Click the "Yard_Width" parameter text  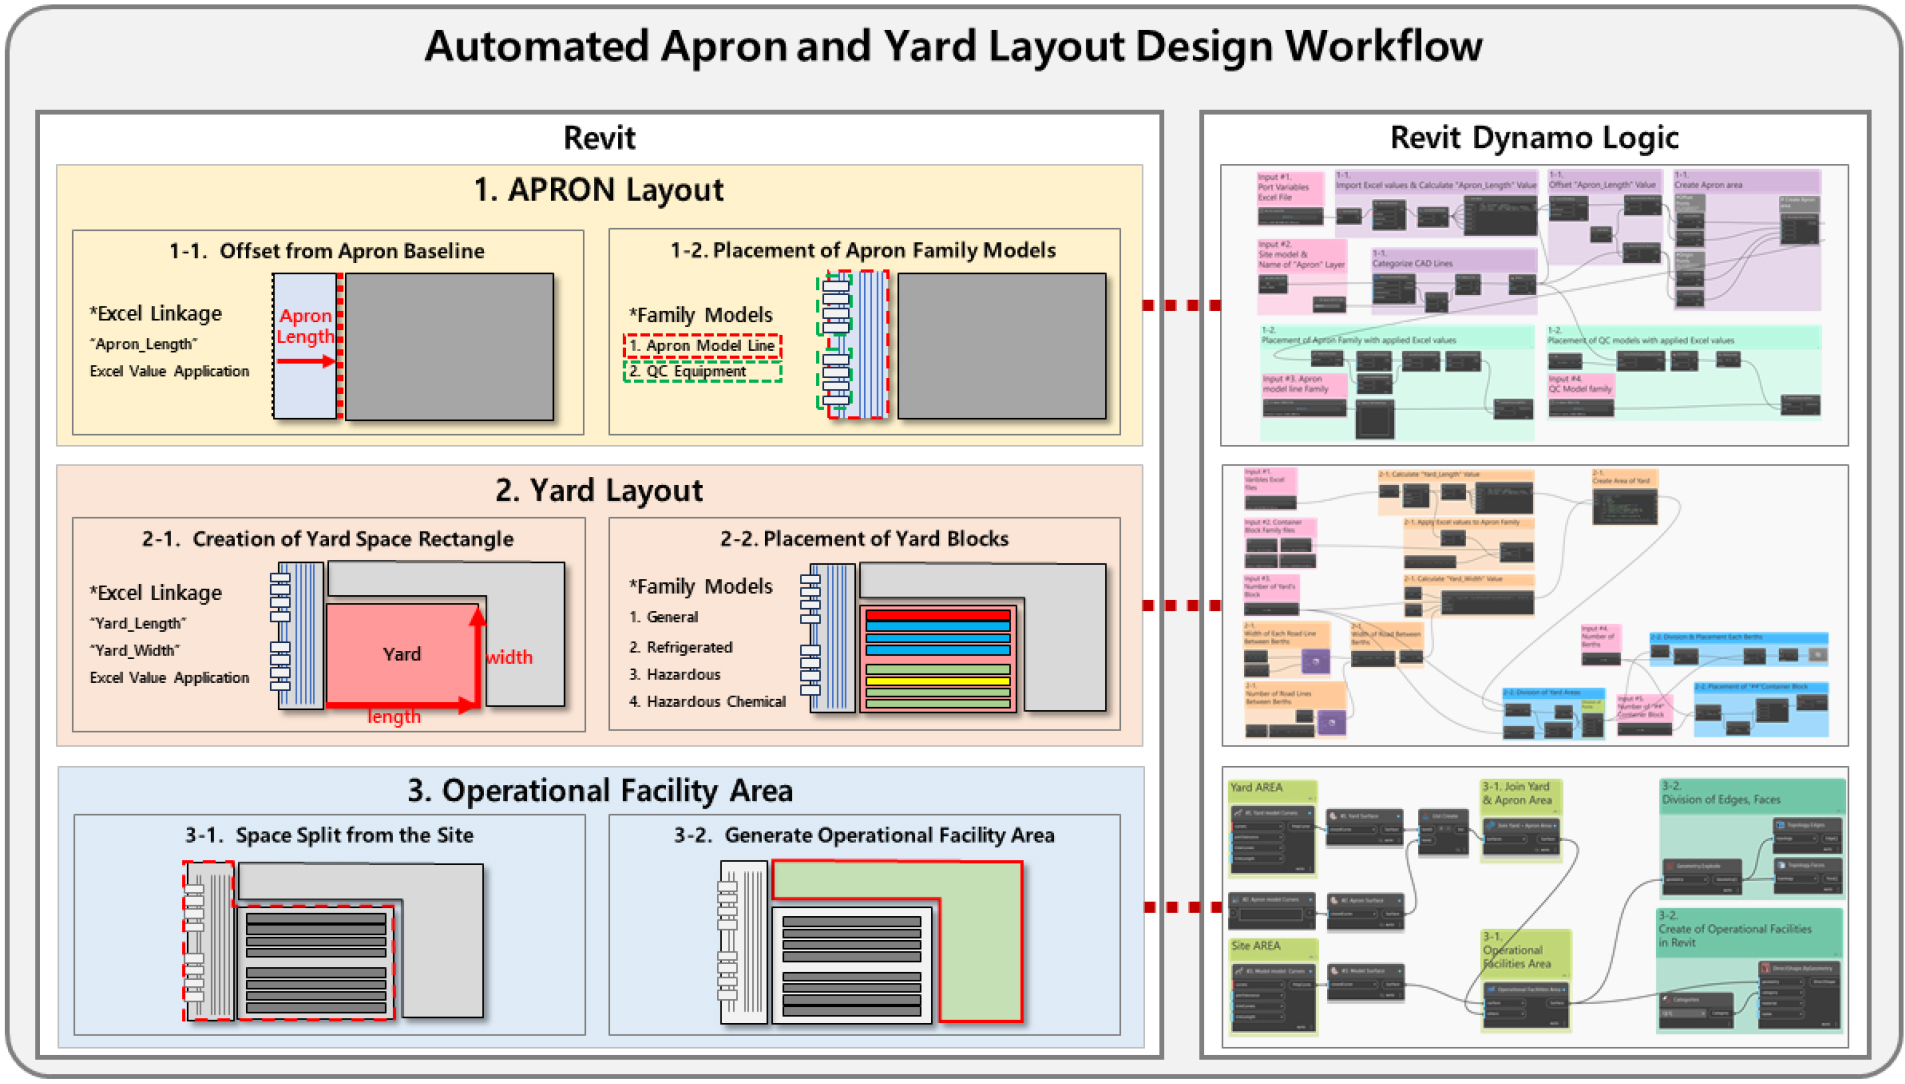[x=135, y=650]
